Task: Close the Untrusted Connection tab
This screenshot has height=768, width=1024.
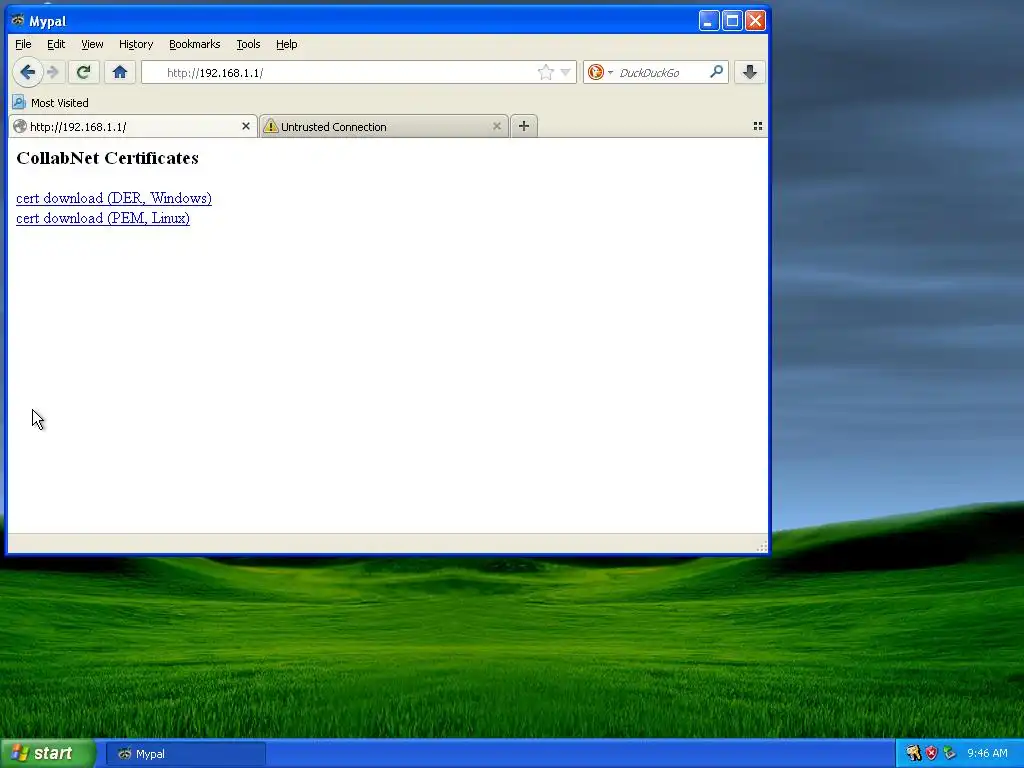Action: click(497, 126)
